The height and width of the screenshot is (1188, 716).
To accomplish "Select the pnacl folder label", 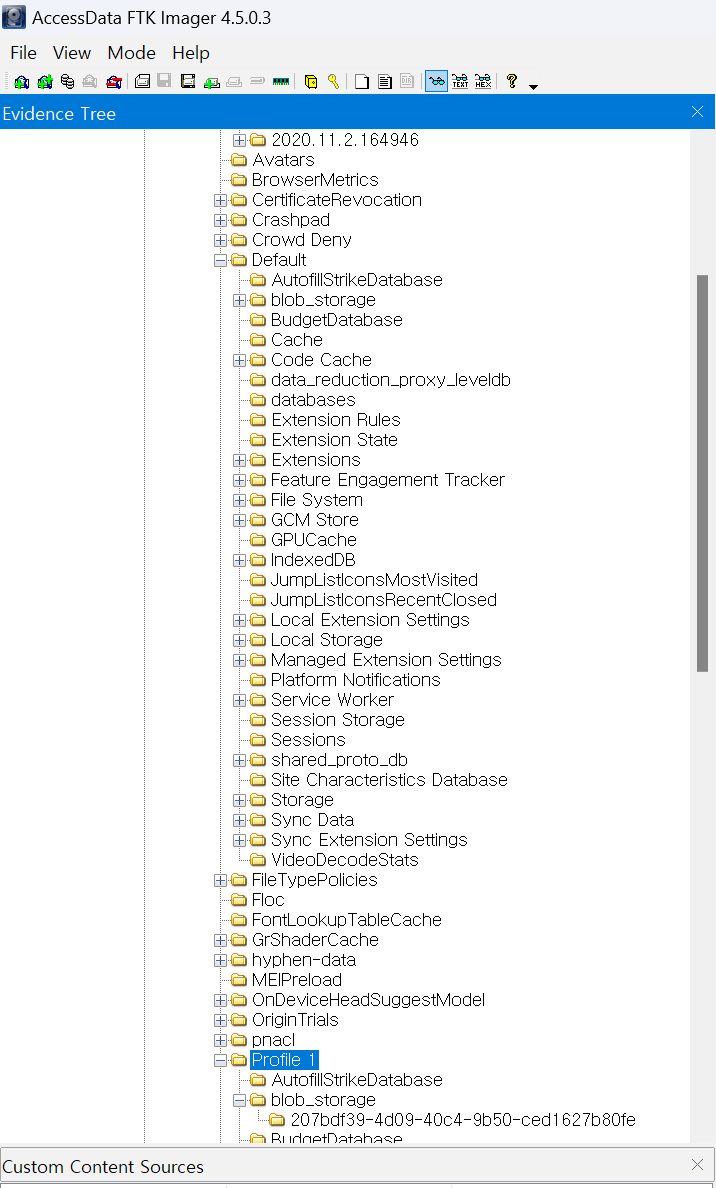I will point(273,1040).
